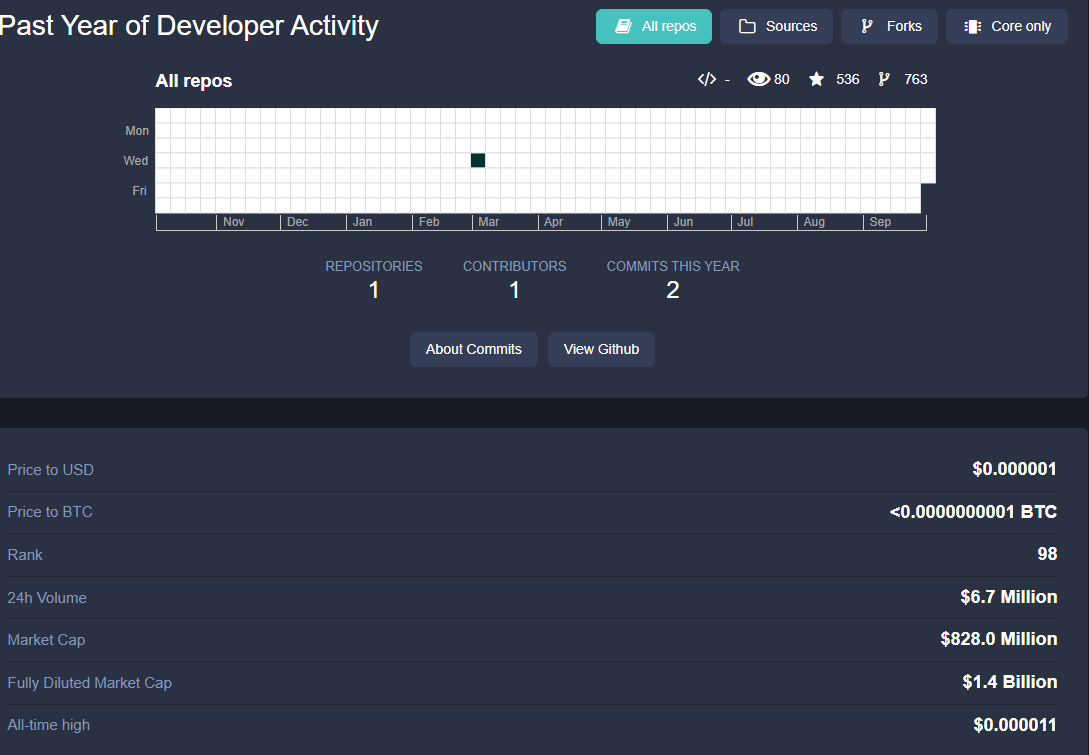The image size is (1089, 755).
Task: Click the Fully Diluted Market Cap label
Action: [x=90, y=683]
